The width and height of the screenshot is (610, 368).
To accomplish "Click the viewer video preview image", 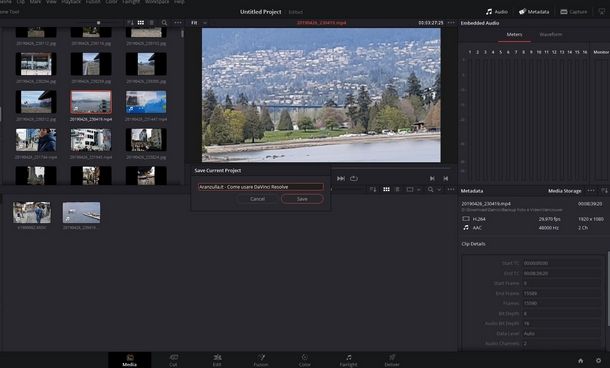I will (321, 95).
